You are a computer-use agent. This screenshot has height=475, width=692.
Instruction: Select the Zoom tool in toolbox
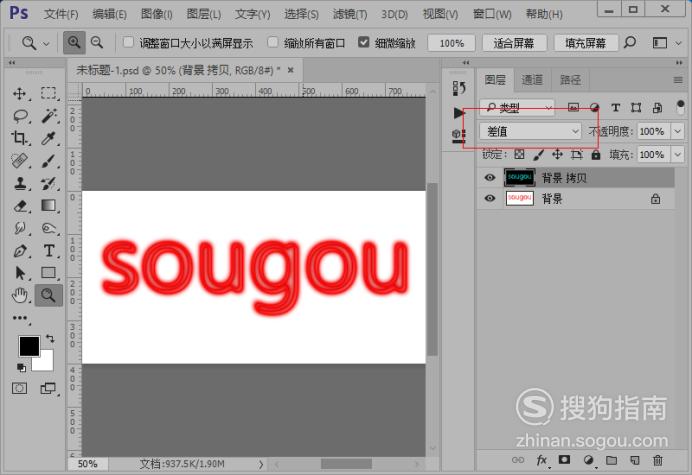[49, 295]
